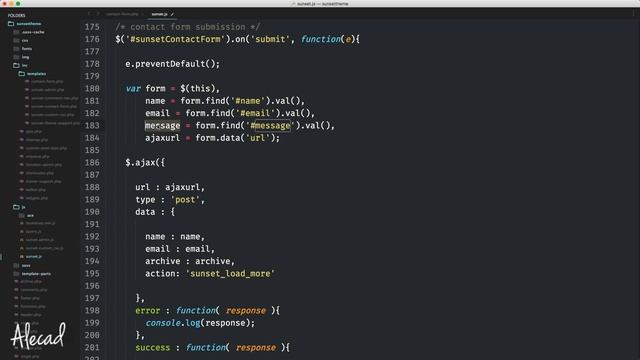
Task: Click the window title sunset.js — sunsettheme
Action: (x=322, y=4)
